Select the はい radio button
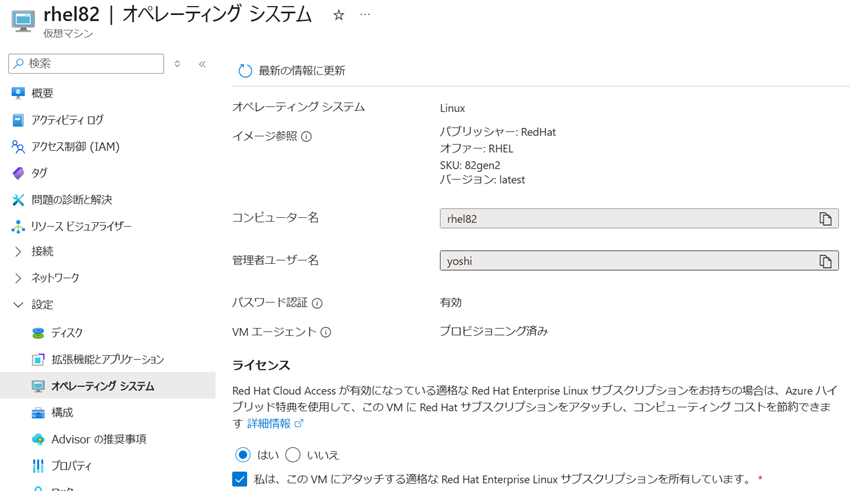The image size is (850, 491). pos(243,454)
